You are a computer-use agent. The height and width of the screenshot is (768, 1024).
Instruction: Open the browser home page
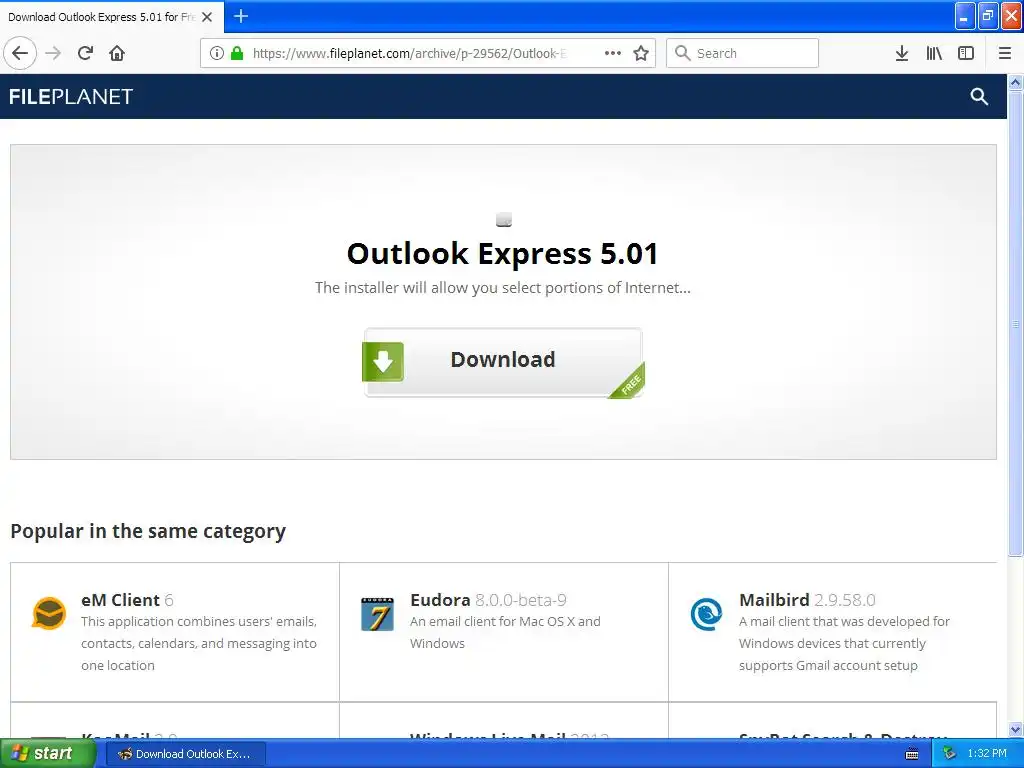[x=117, y=54]
